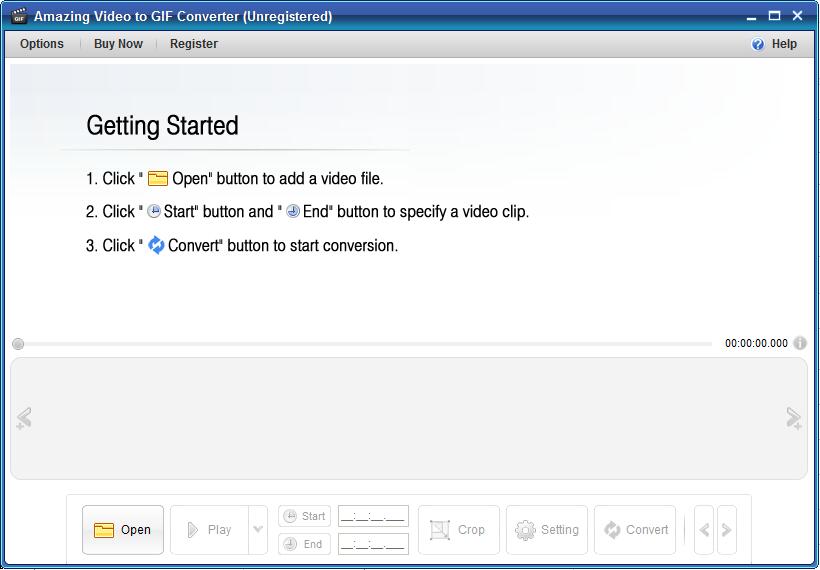Expand the dropdown arrow beside Play
The image size is (820, 570).
pos(258,530)
